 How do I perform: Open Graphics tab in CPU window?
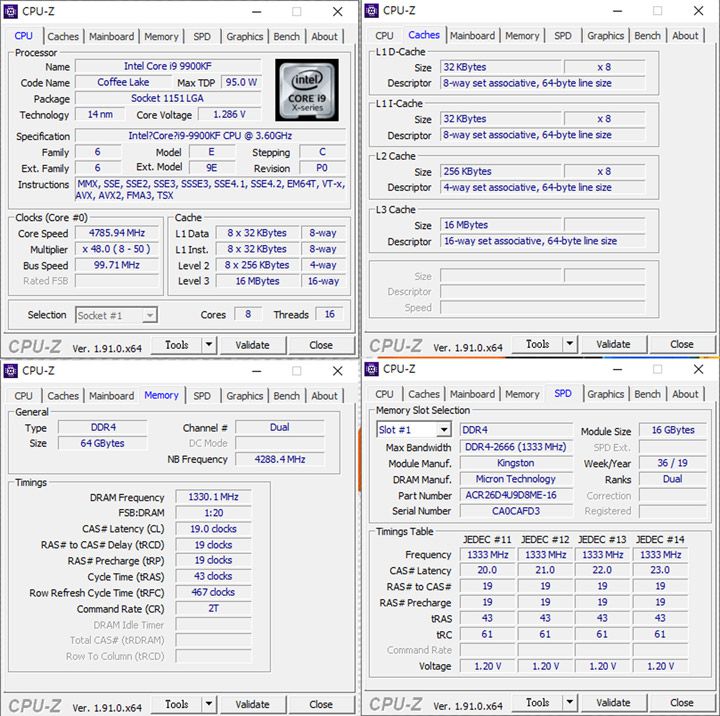245,36
